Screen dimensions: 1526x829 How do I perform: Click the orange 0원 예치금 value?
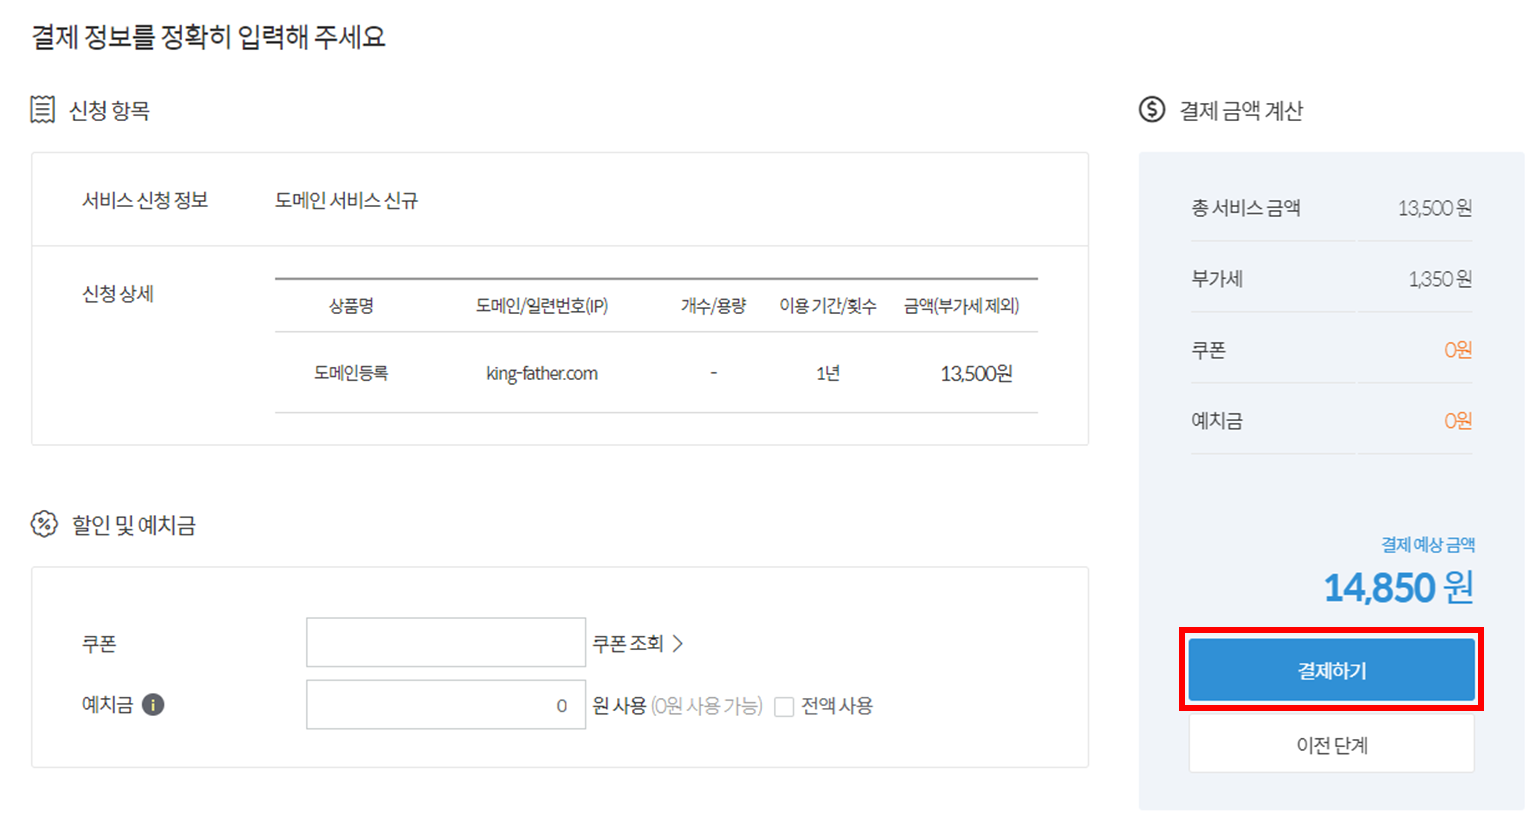coord(1458,421)
